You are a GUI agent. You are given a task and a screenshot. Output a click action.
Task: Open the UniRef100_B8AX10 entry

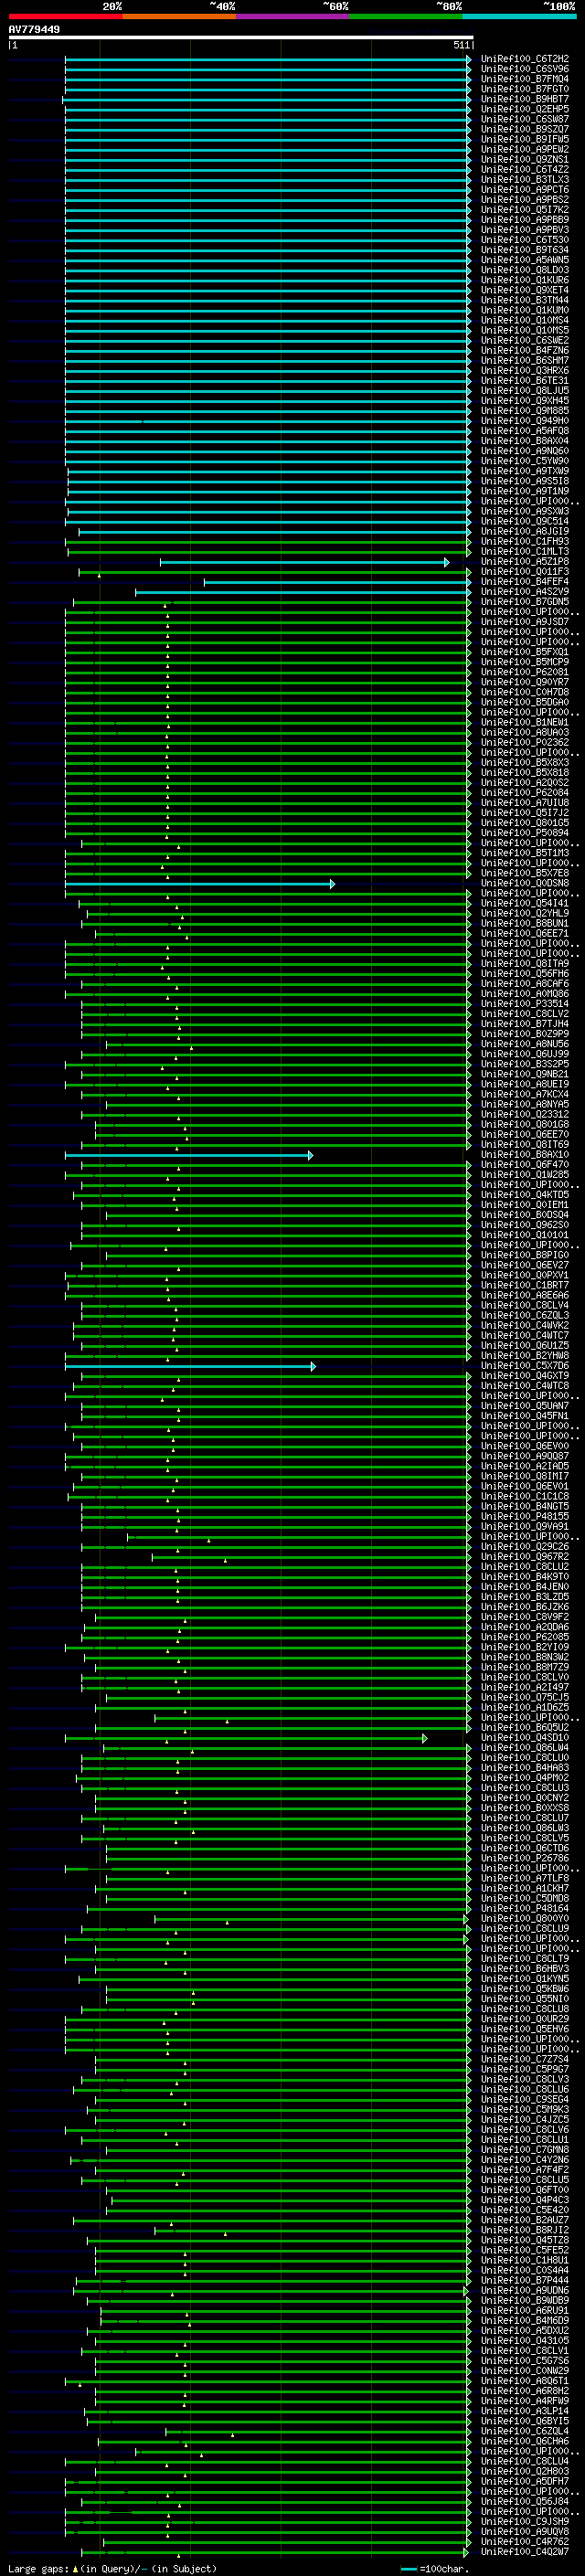(x=524, y=1154)
